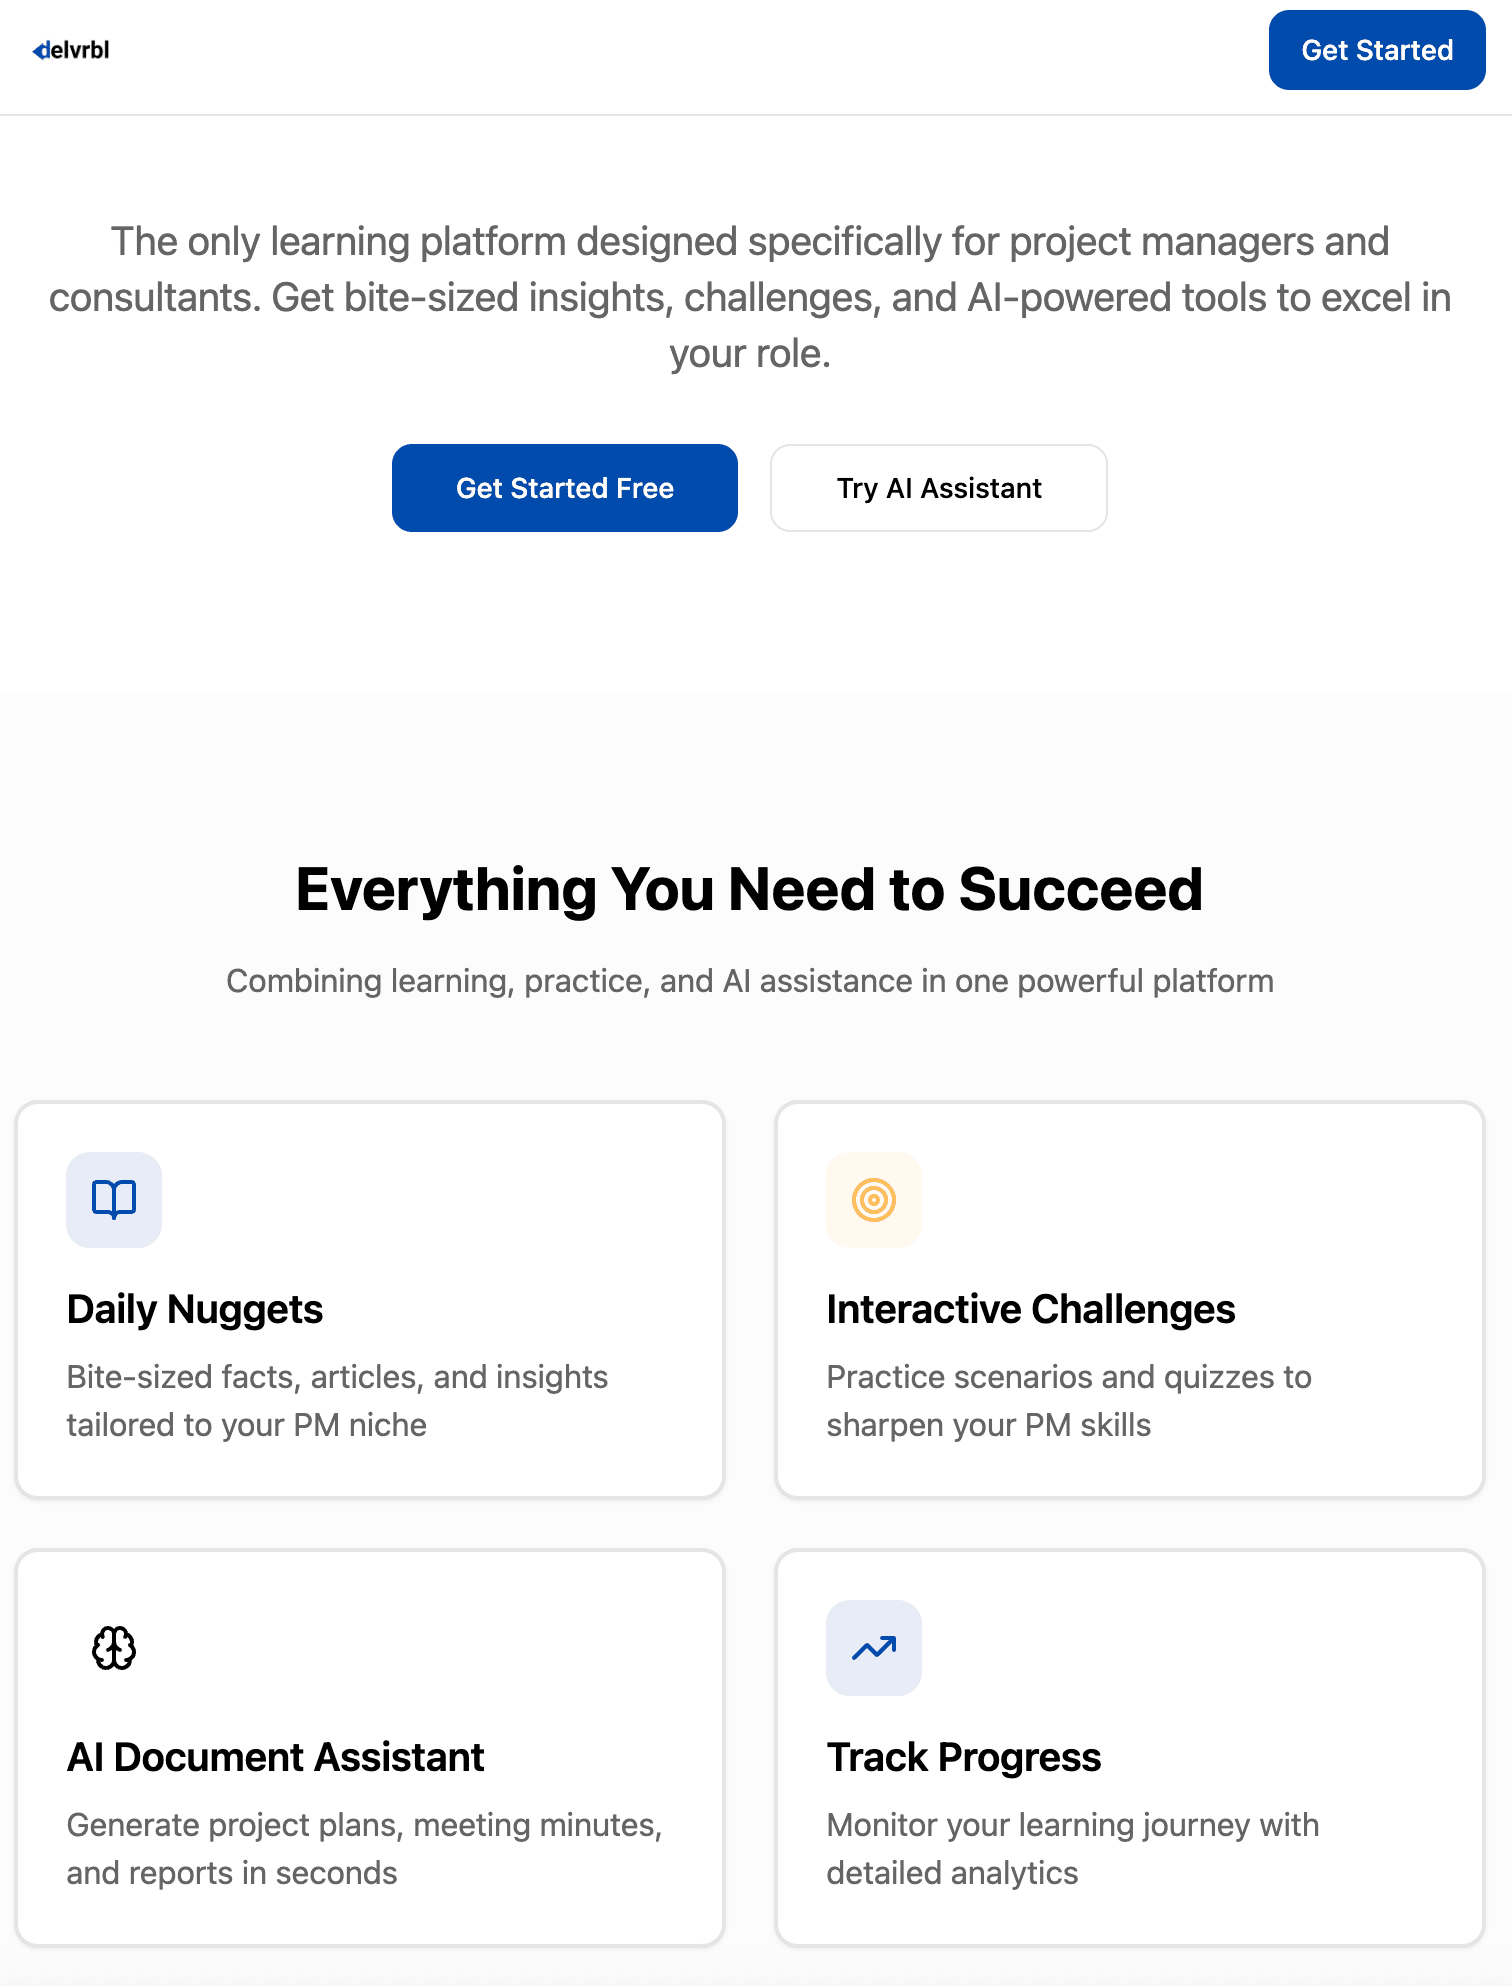The height and width of the screenshot is (1986, 1512).
Task: Click the 'Practice scenarios and quizzes' text
Action: click(1068, 1400)
